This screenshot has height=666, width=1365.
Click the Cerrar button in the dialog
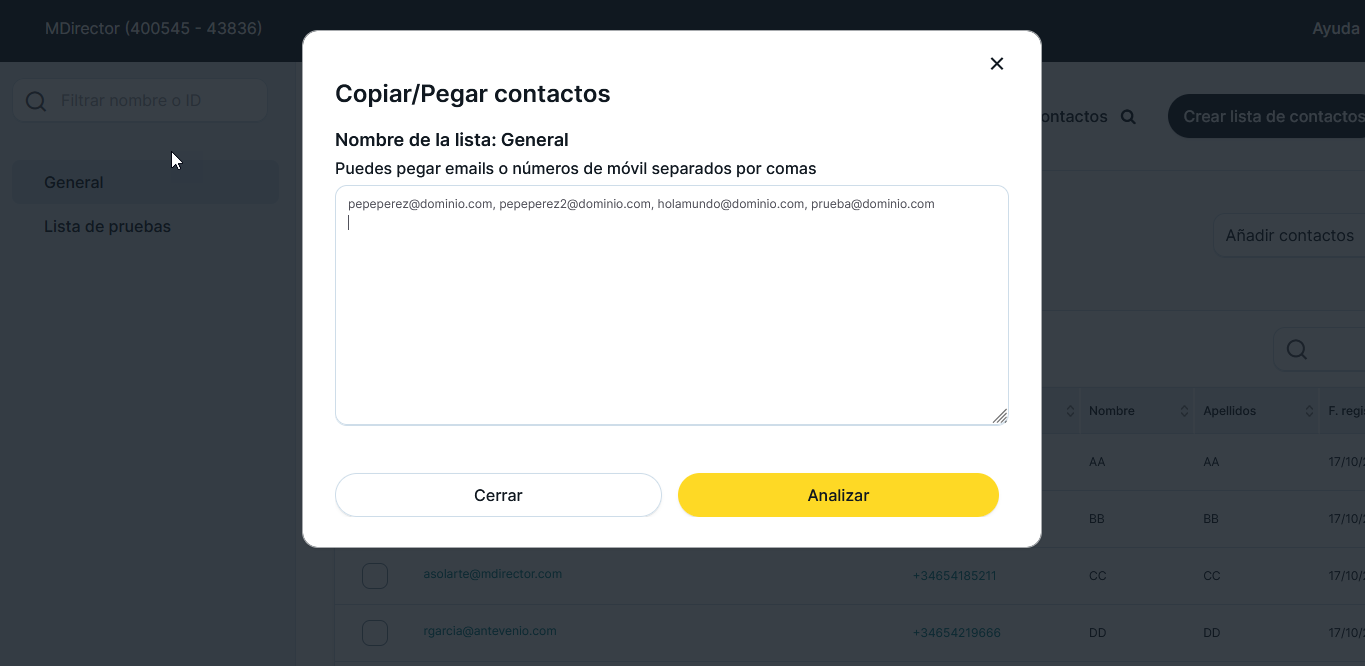pos(498,495)
